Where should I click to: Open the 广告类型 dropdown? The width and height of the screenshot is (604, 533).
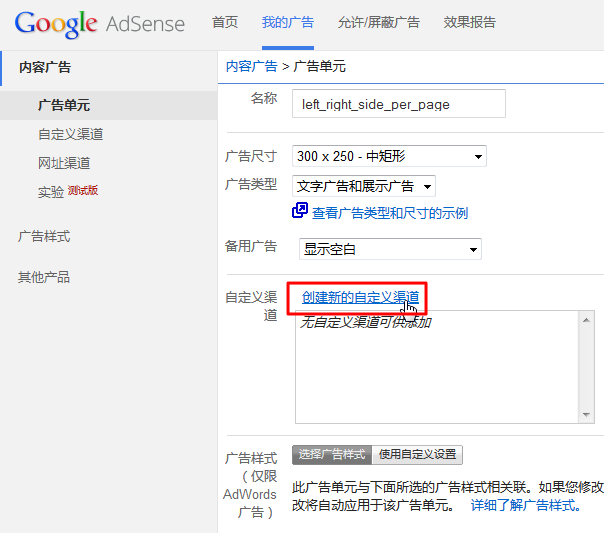pos(364,186)
